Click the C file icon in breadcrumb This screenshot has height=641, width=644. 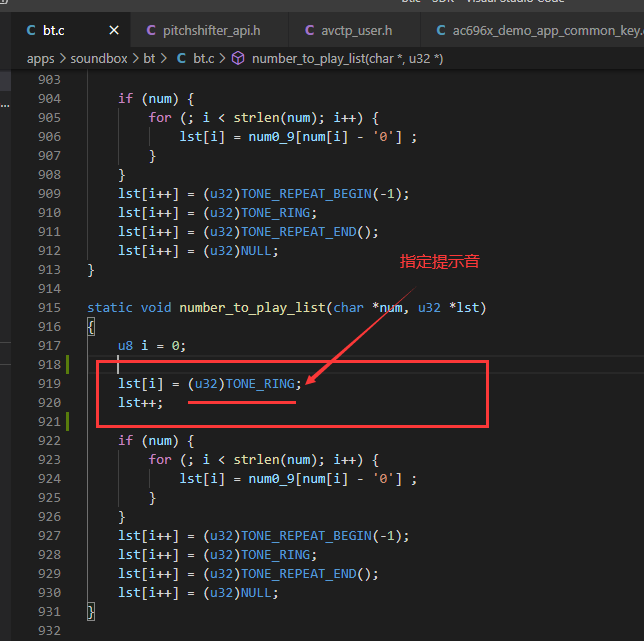[181, 59]
